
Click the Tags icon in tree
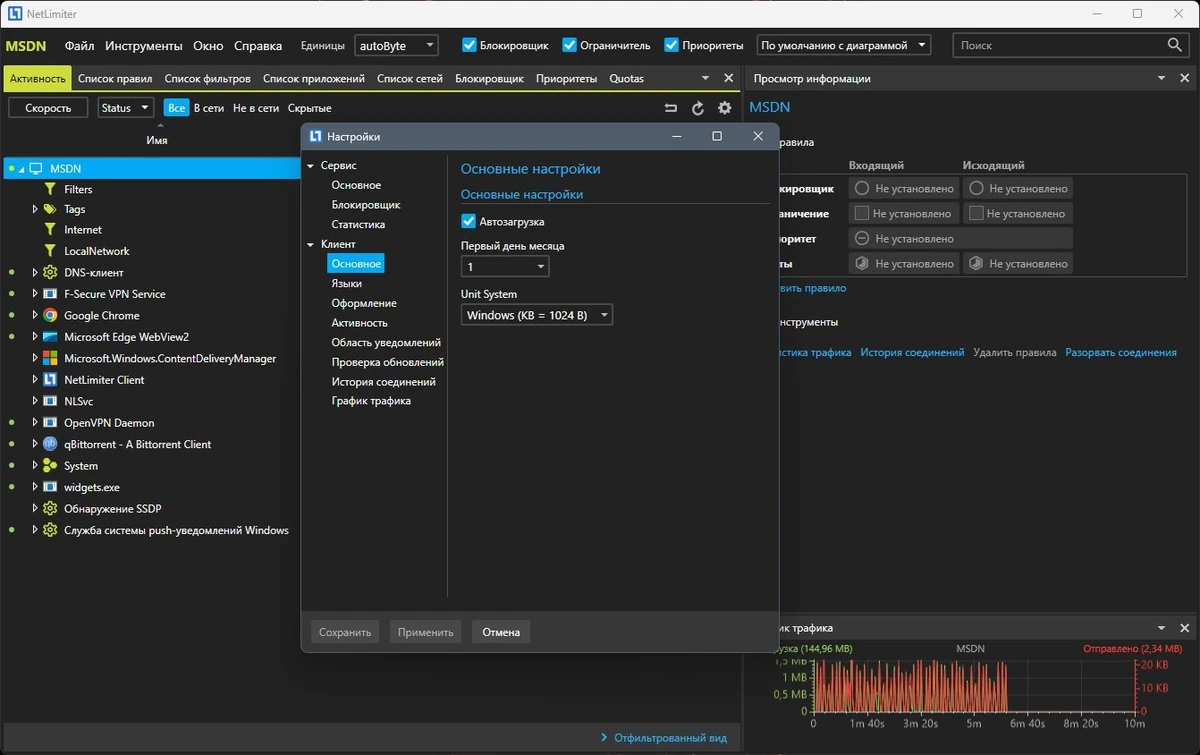pos(50,209)
